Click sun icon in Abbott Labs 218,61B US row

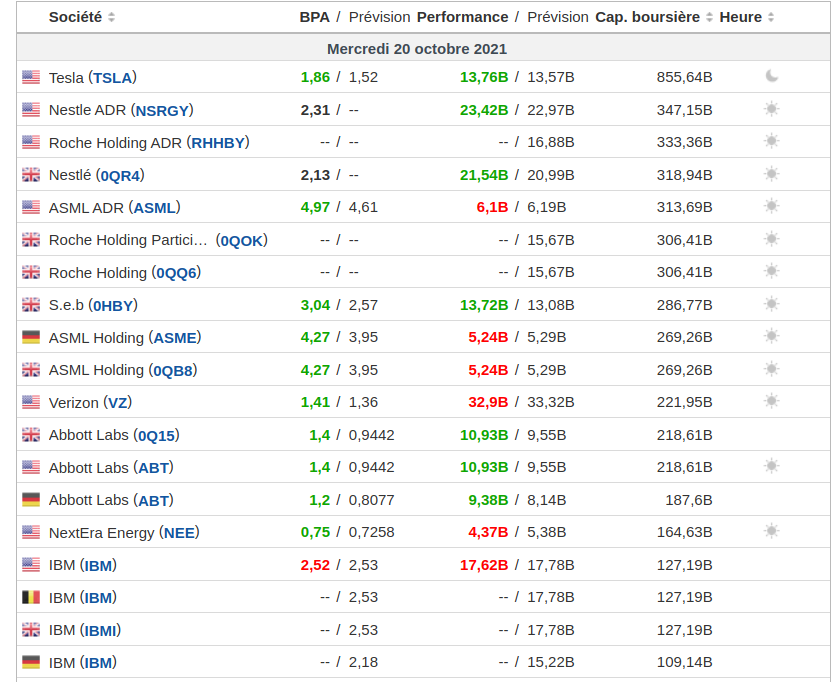771,466
